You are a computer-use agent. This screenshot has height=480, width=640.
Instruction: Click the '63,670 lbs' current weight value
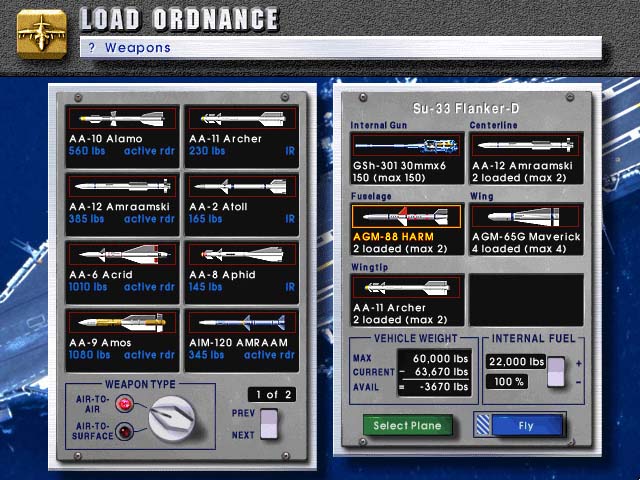click(441, 372)
